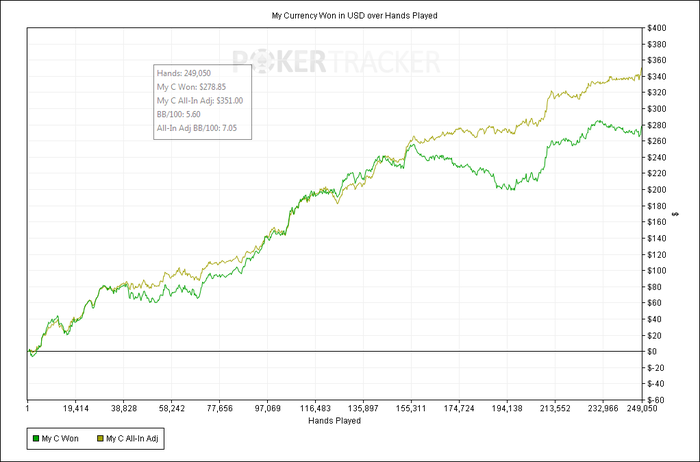Click the 19,414 x-axis tick label
This screenshot has height=462, width=700.
click(x=75, y=408)
